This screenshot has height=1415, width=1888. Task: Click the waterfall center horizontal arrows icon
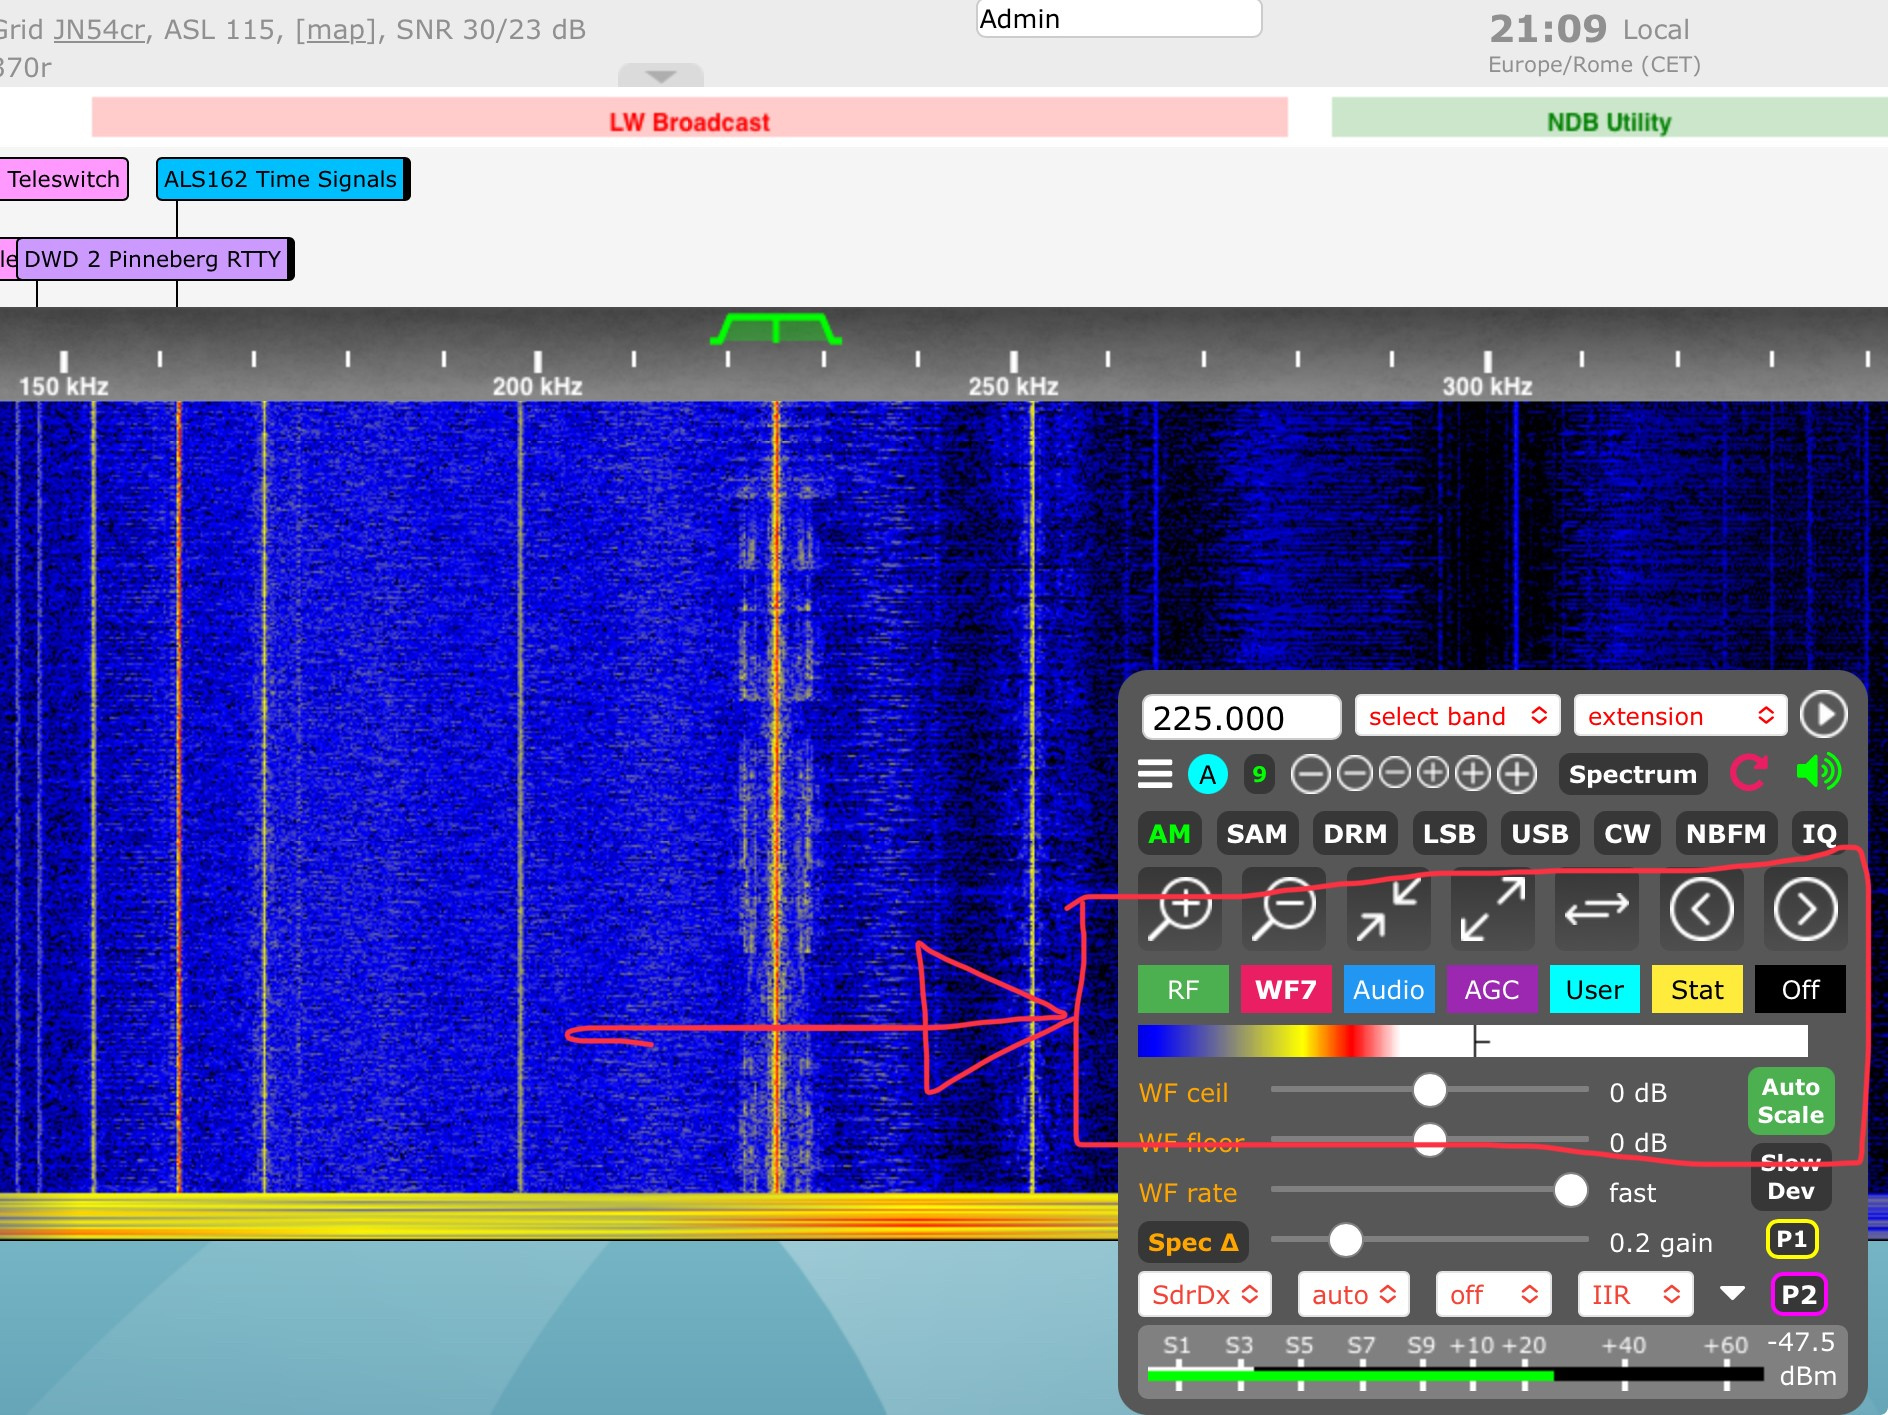click(x=1597, y=909)
